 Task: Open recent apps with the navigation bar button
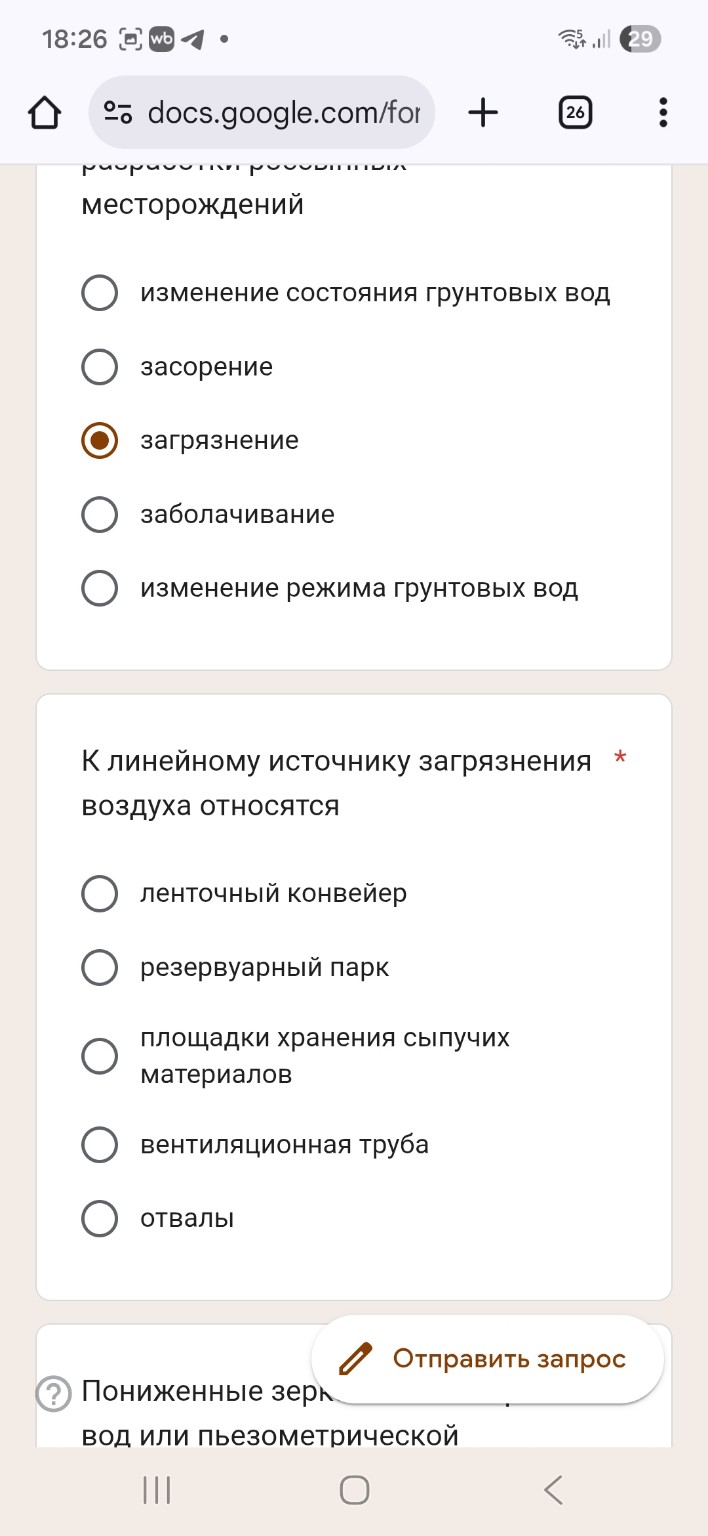tap(156, 1489)
